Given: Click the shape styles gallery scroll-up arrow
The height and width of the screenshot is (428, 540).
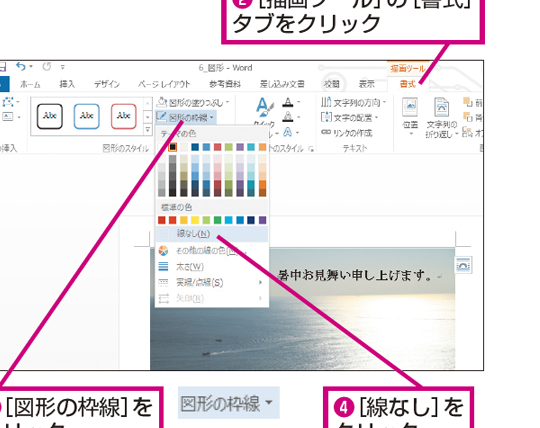Looking at the screenshot, I should pos(147,104).
